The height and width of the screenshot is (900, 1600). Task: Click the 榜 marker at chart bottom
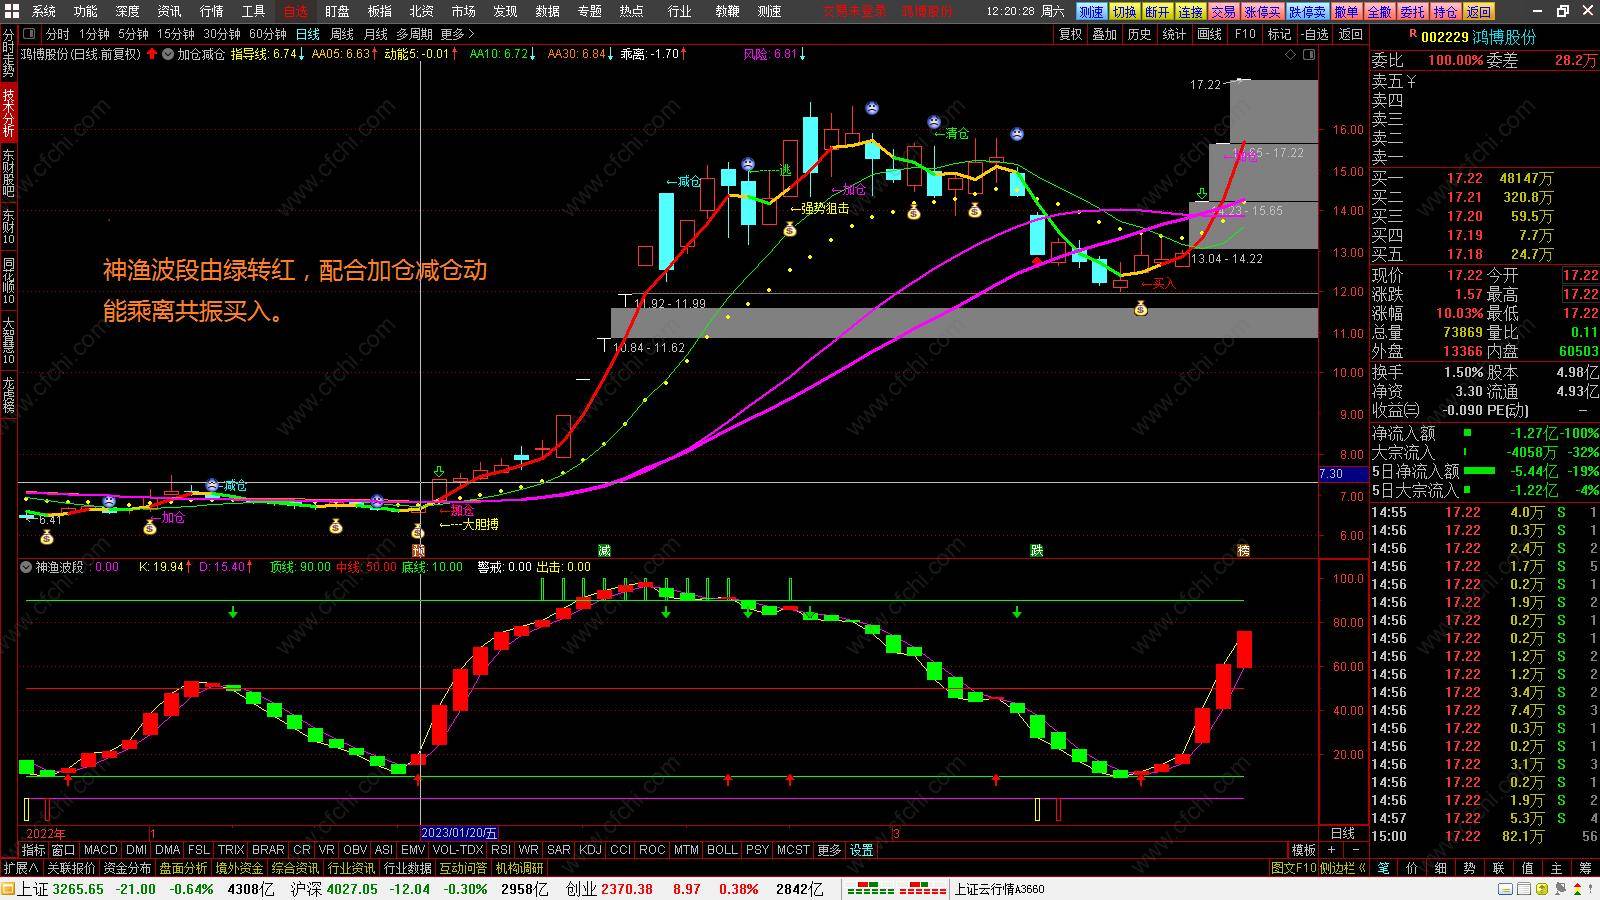(1243, 550)
